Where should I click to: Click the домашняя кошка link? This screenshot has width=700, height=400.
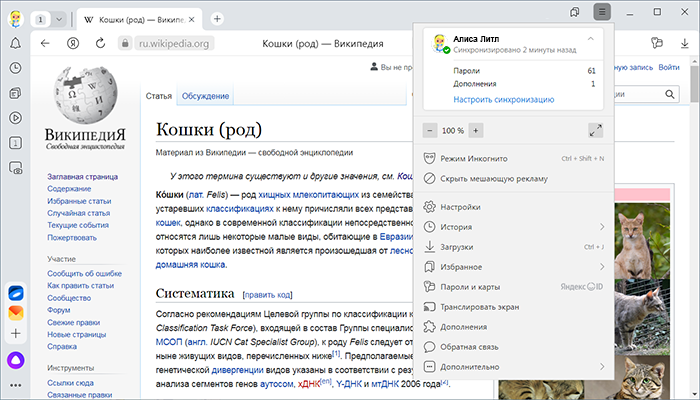(190, 265)
